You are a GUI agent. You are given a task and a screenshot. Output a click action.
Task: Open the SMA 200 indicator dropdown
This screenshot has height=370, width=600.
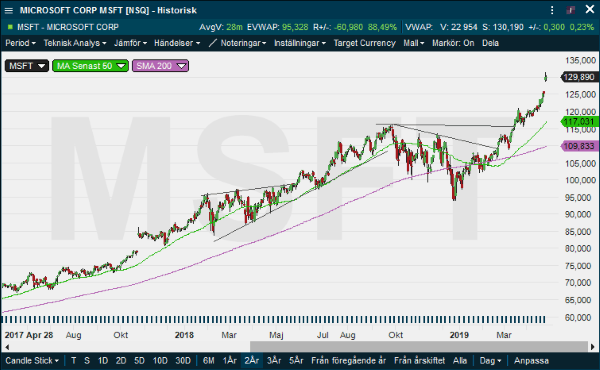point(160,66)
